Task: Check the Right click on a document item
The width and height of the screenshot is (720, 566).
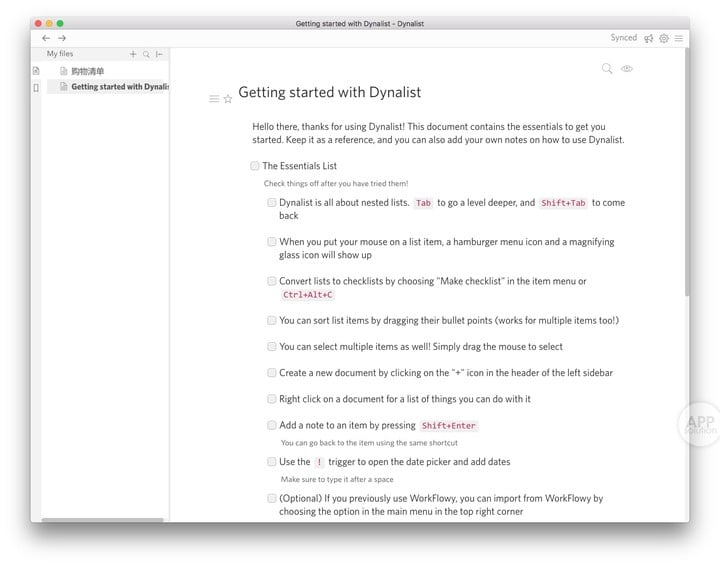Action: point(271,399)
